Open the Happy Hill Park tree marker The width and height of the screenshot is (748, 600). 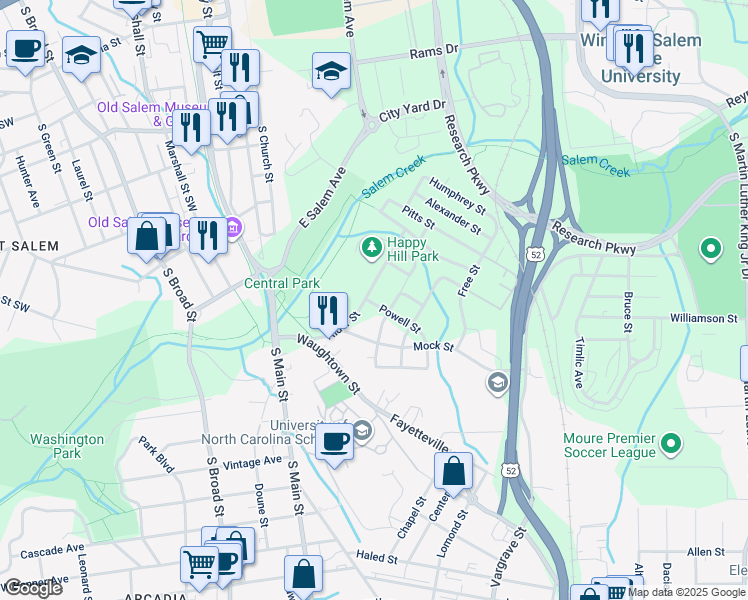[372, 248]
